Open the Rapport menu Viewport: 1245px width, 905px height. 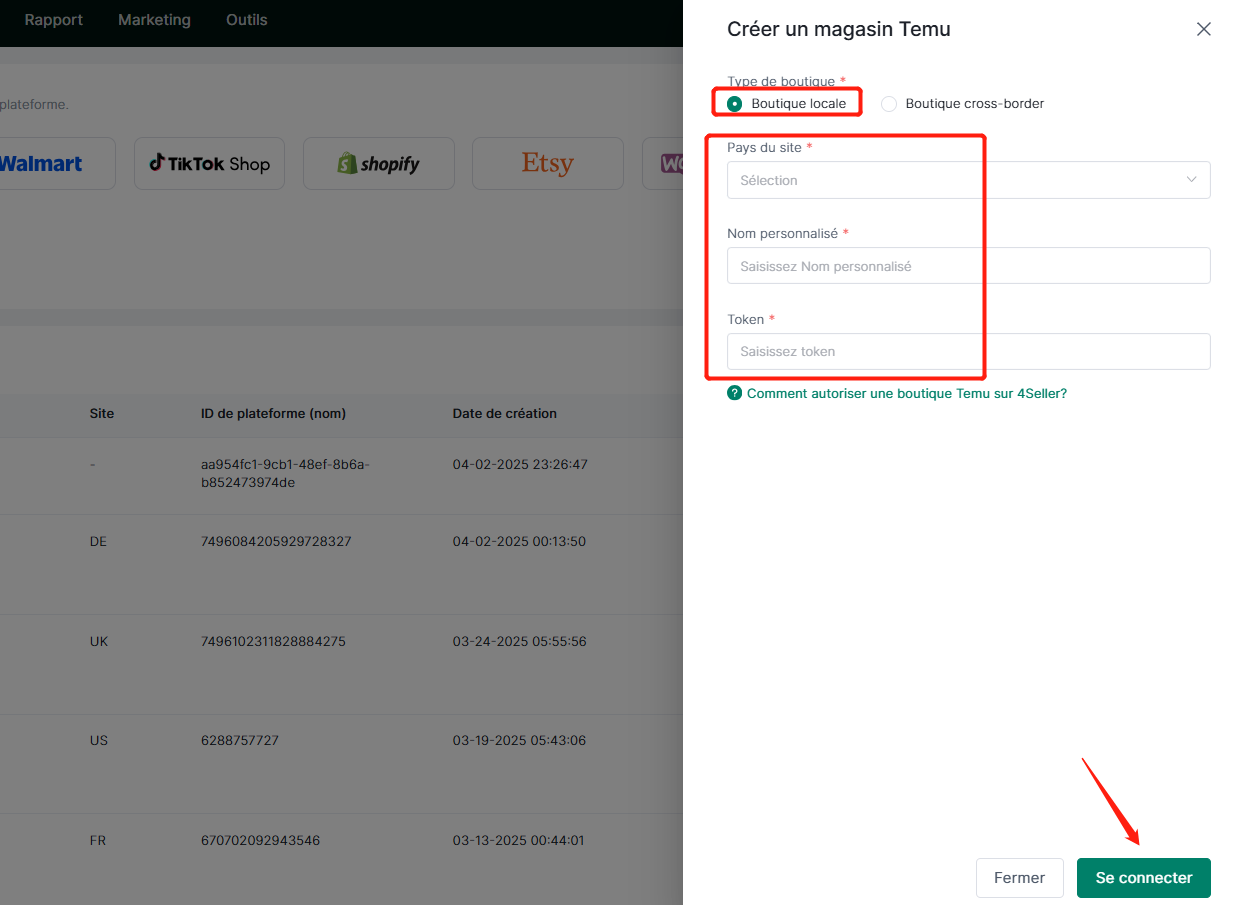pyautogui.click(x=54, y=20)
